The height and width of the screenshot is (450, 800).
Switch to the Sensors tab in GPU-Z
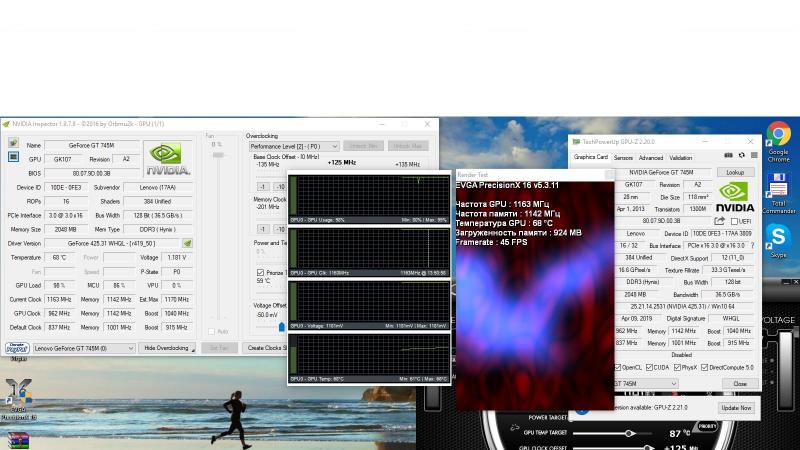click(623, 158)
